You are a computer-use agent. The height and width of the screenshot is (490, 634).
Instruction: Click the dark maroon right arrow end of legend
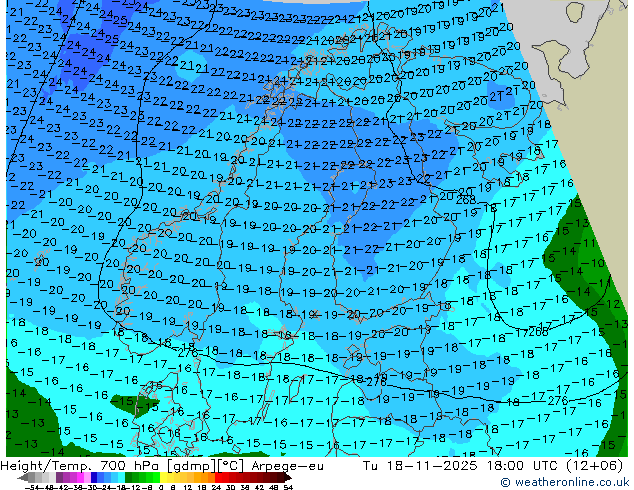point(288,478)
